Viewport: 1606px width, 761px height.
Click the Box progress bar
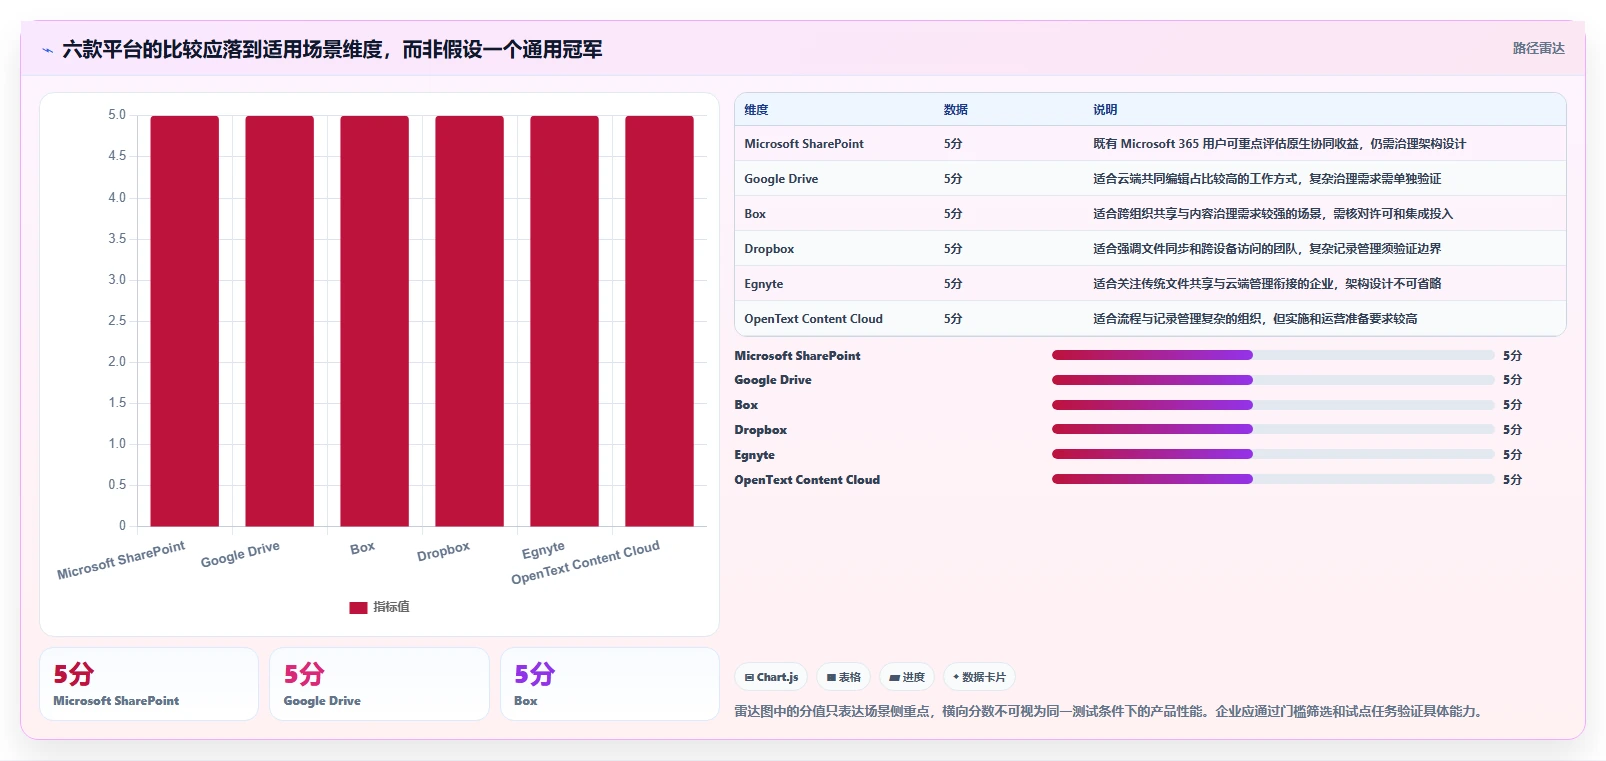tap(1273, 405)
